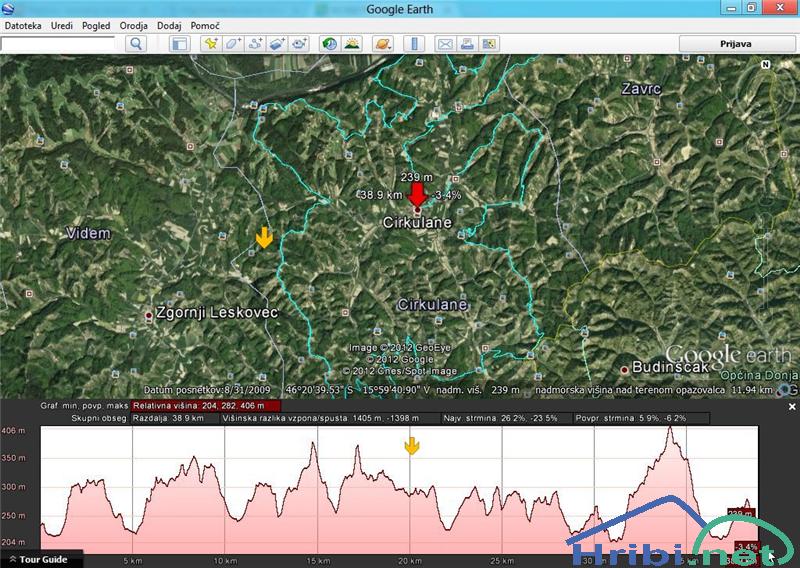Click the latitude 46°20'39.53" status text
Image resolution: width=800 pixels, height=569 pixels.
319,390
